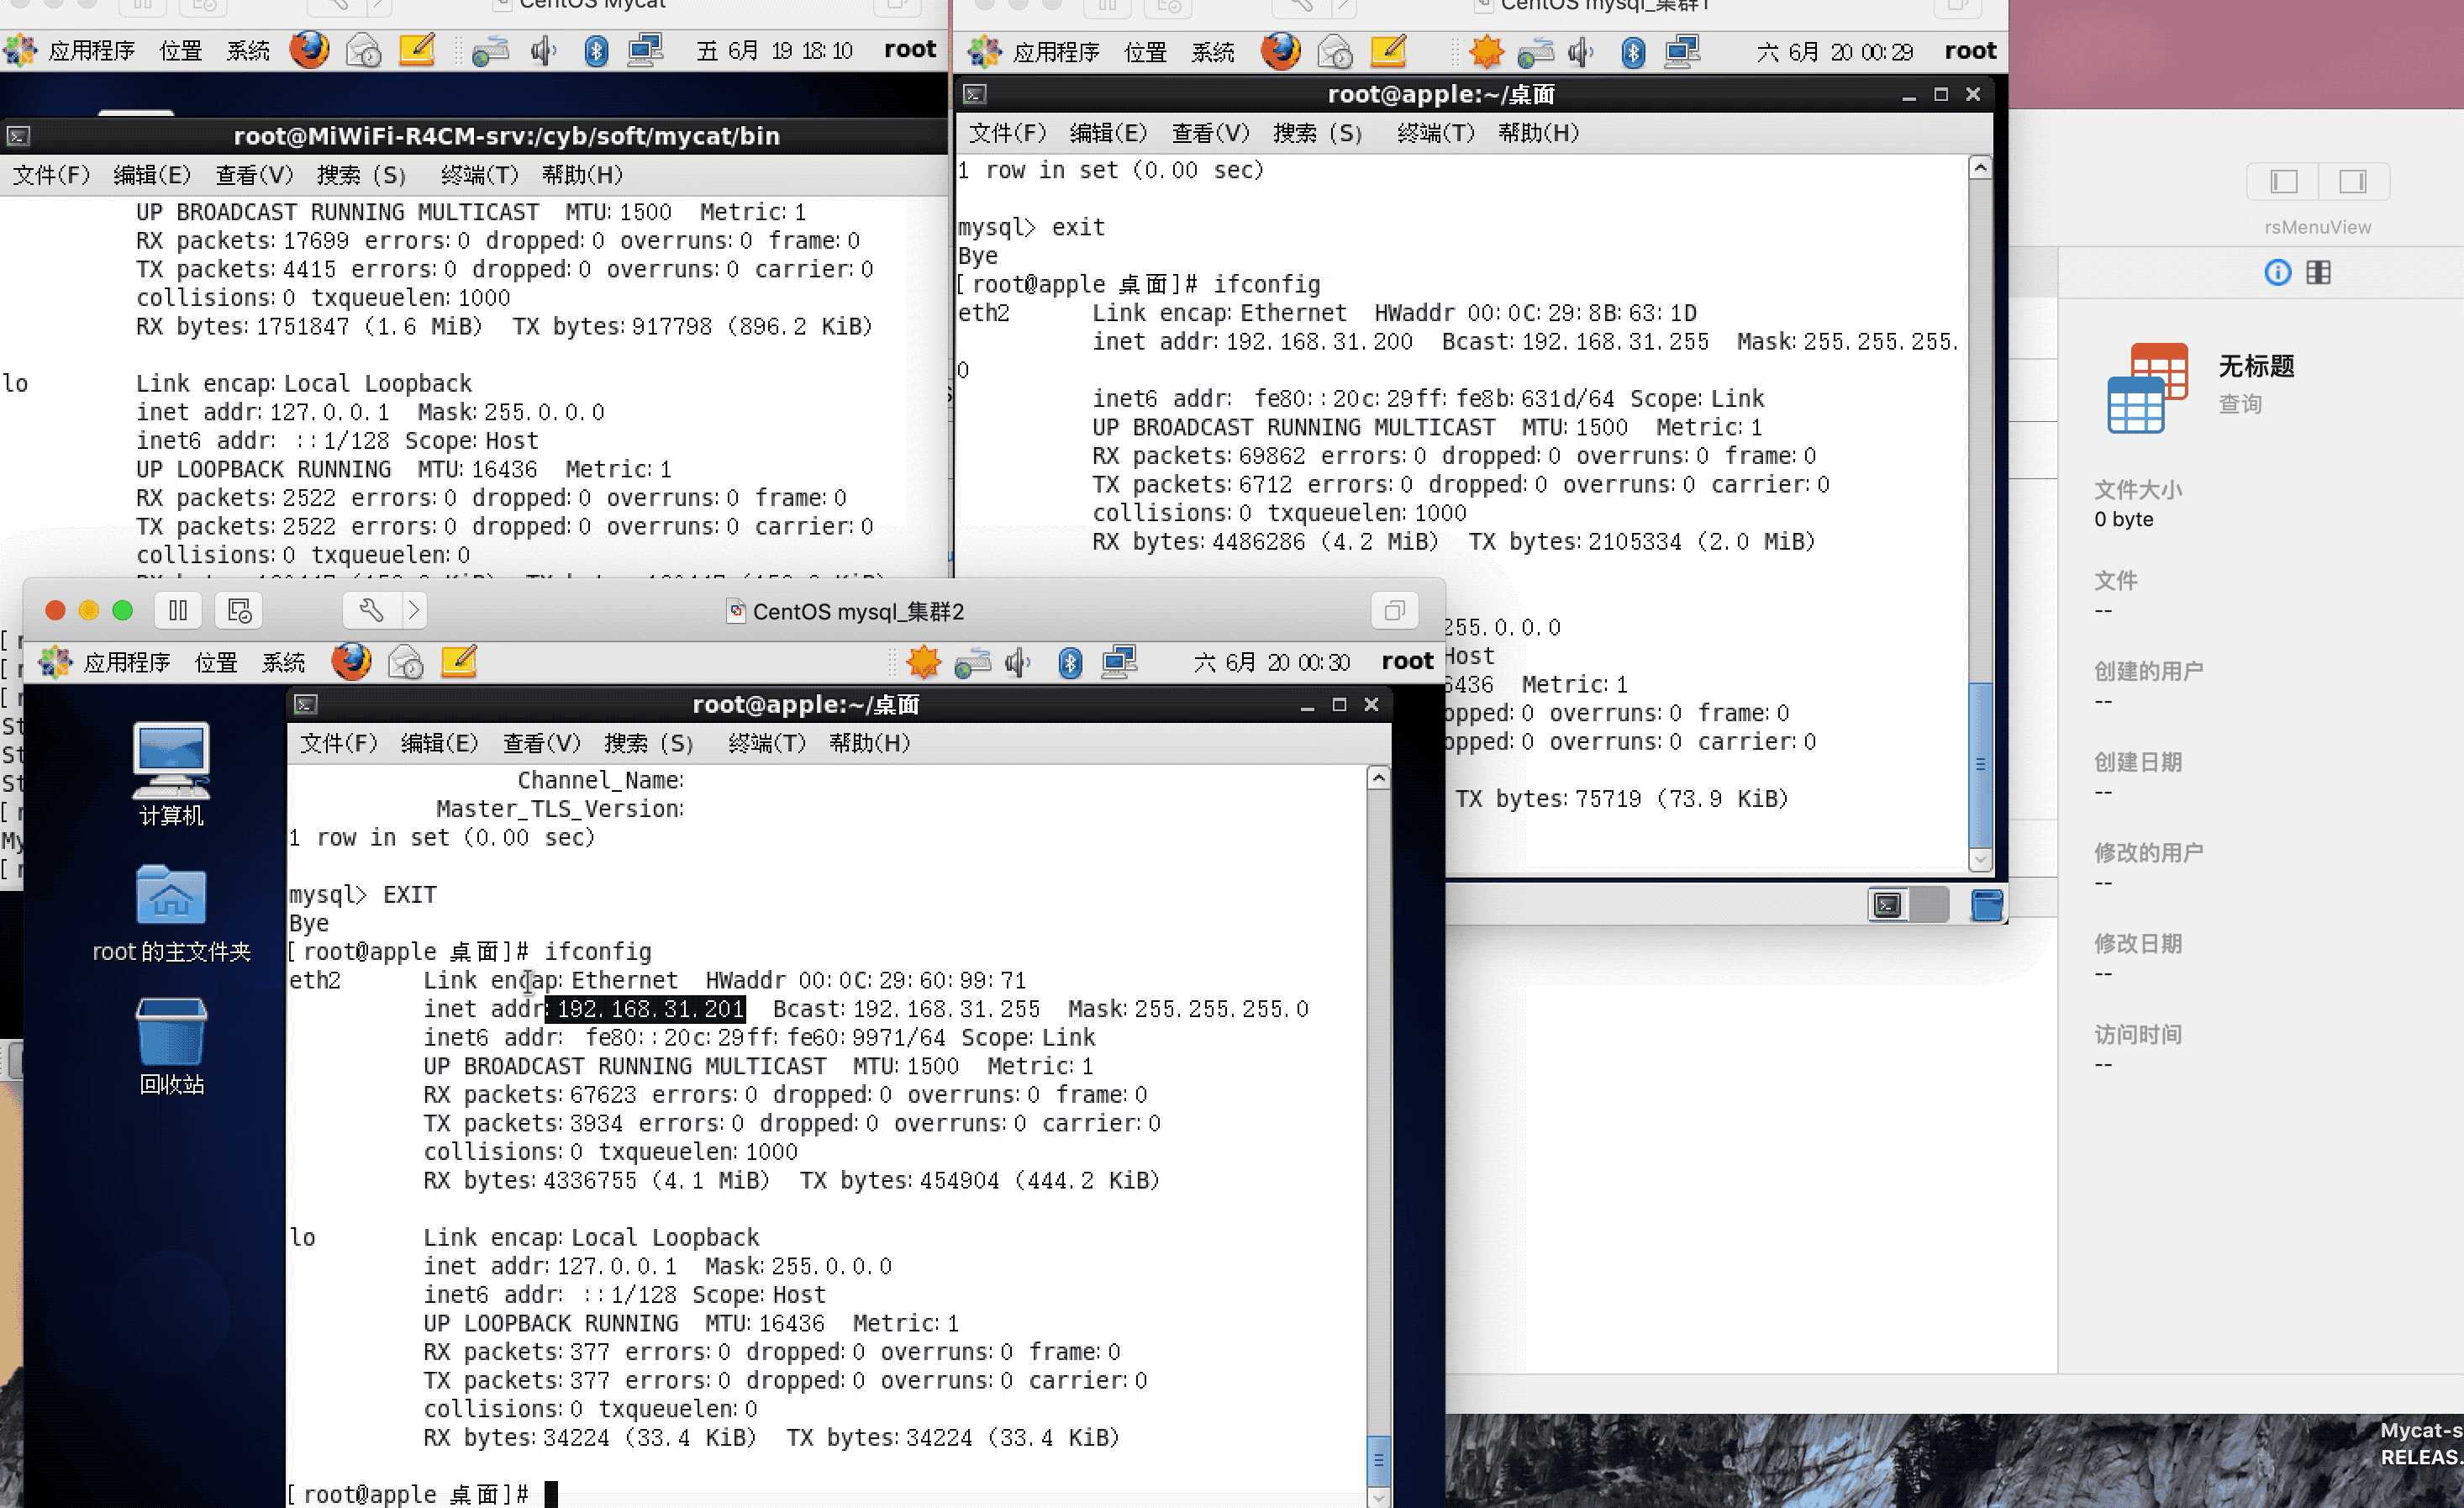Viewport: 2464px width, 1508px height.
Task: Open the mail icon in mysql_集群2 panel
Action: (x=405, y=662)
